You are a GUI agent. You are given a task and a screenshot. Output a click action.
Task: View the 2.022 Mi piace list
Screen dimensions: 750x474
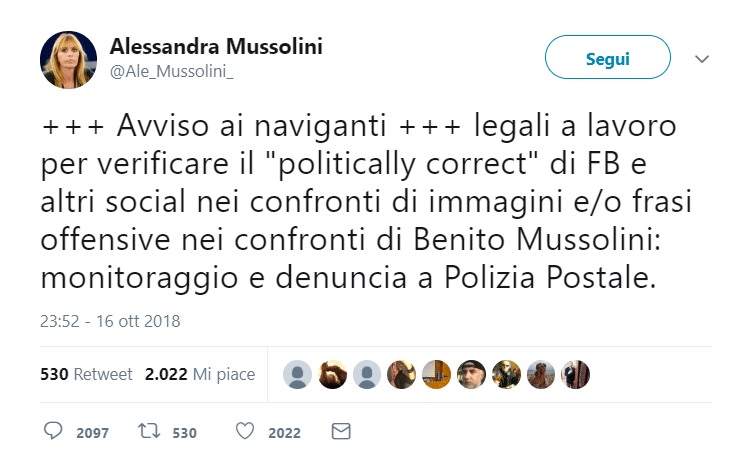[x=199, y=374]
